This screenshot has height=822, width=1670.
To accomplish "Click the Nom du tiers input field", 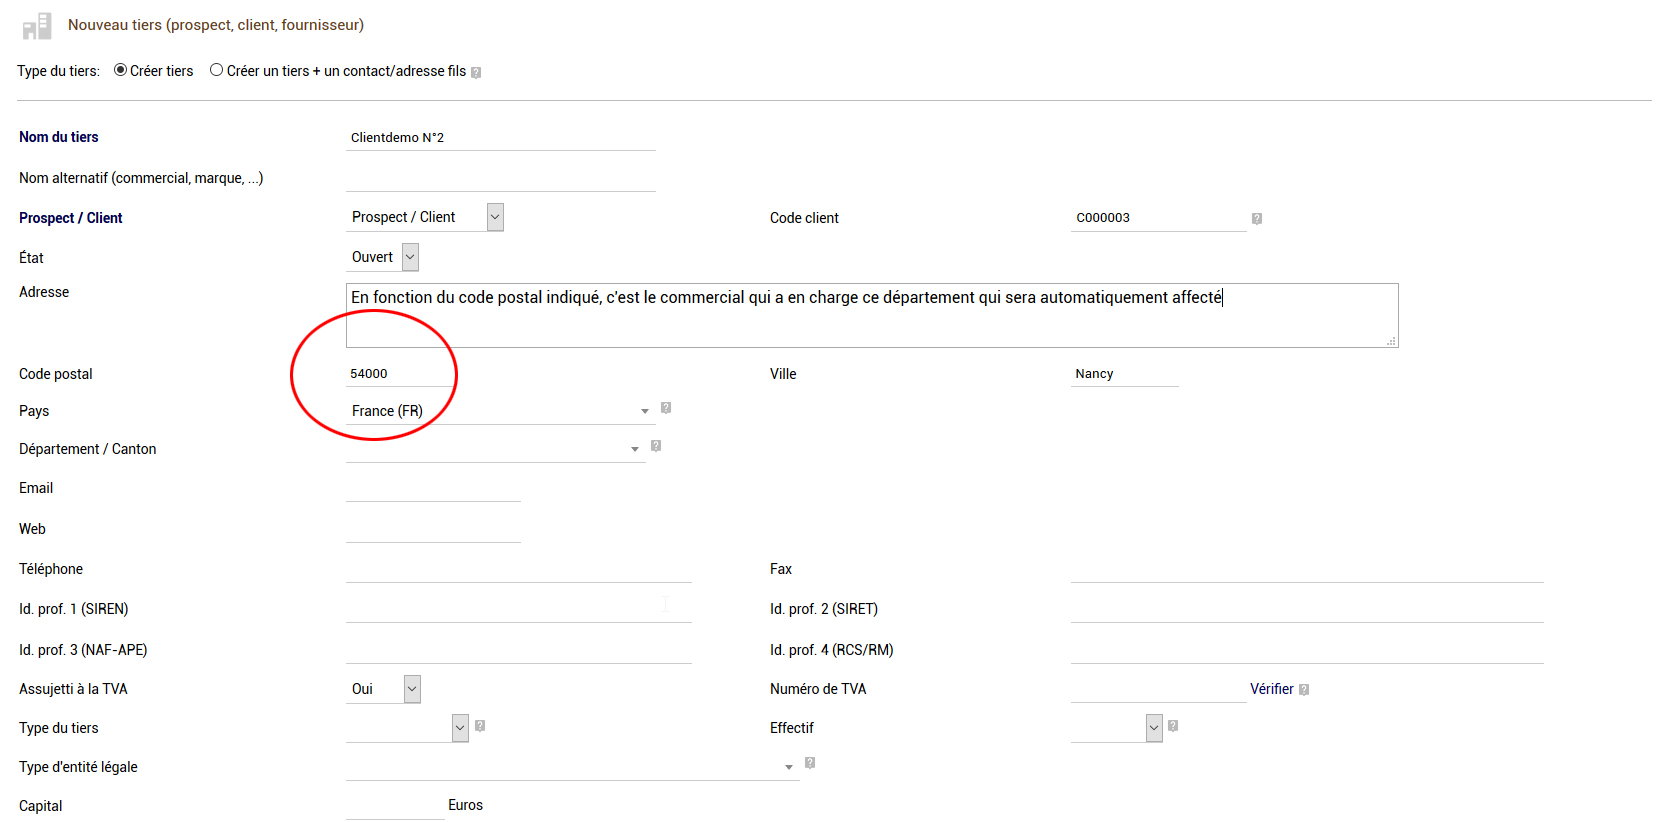I will tap(500, 138).
